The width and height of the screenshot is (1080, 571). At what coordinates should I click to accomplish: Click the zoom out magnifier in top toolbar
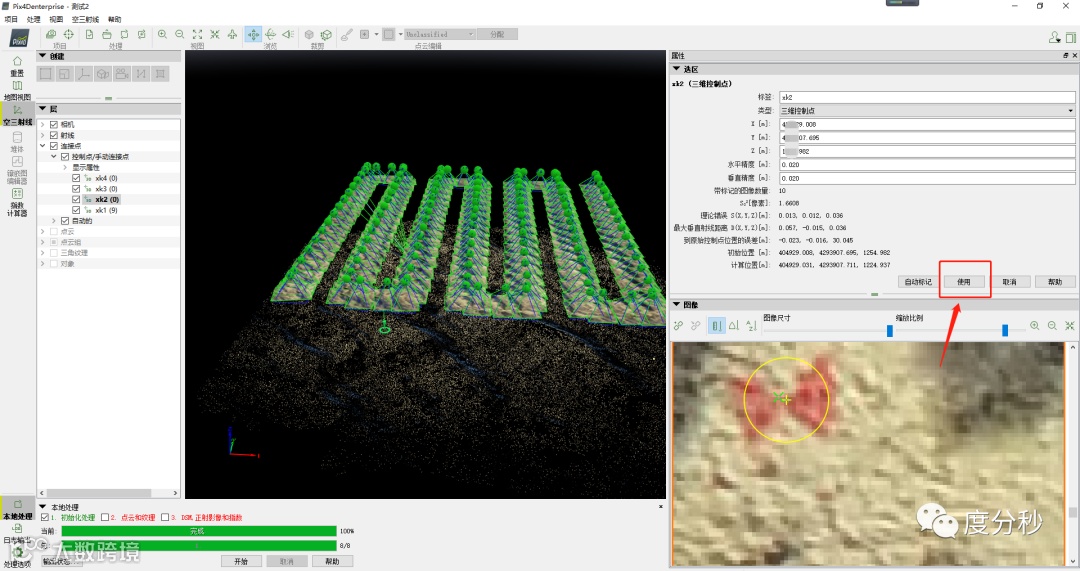point(178,35)
